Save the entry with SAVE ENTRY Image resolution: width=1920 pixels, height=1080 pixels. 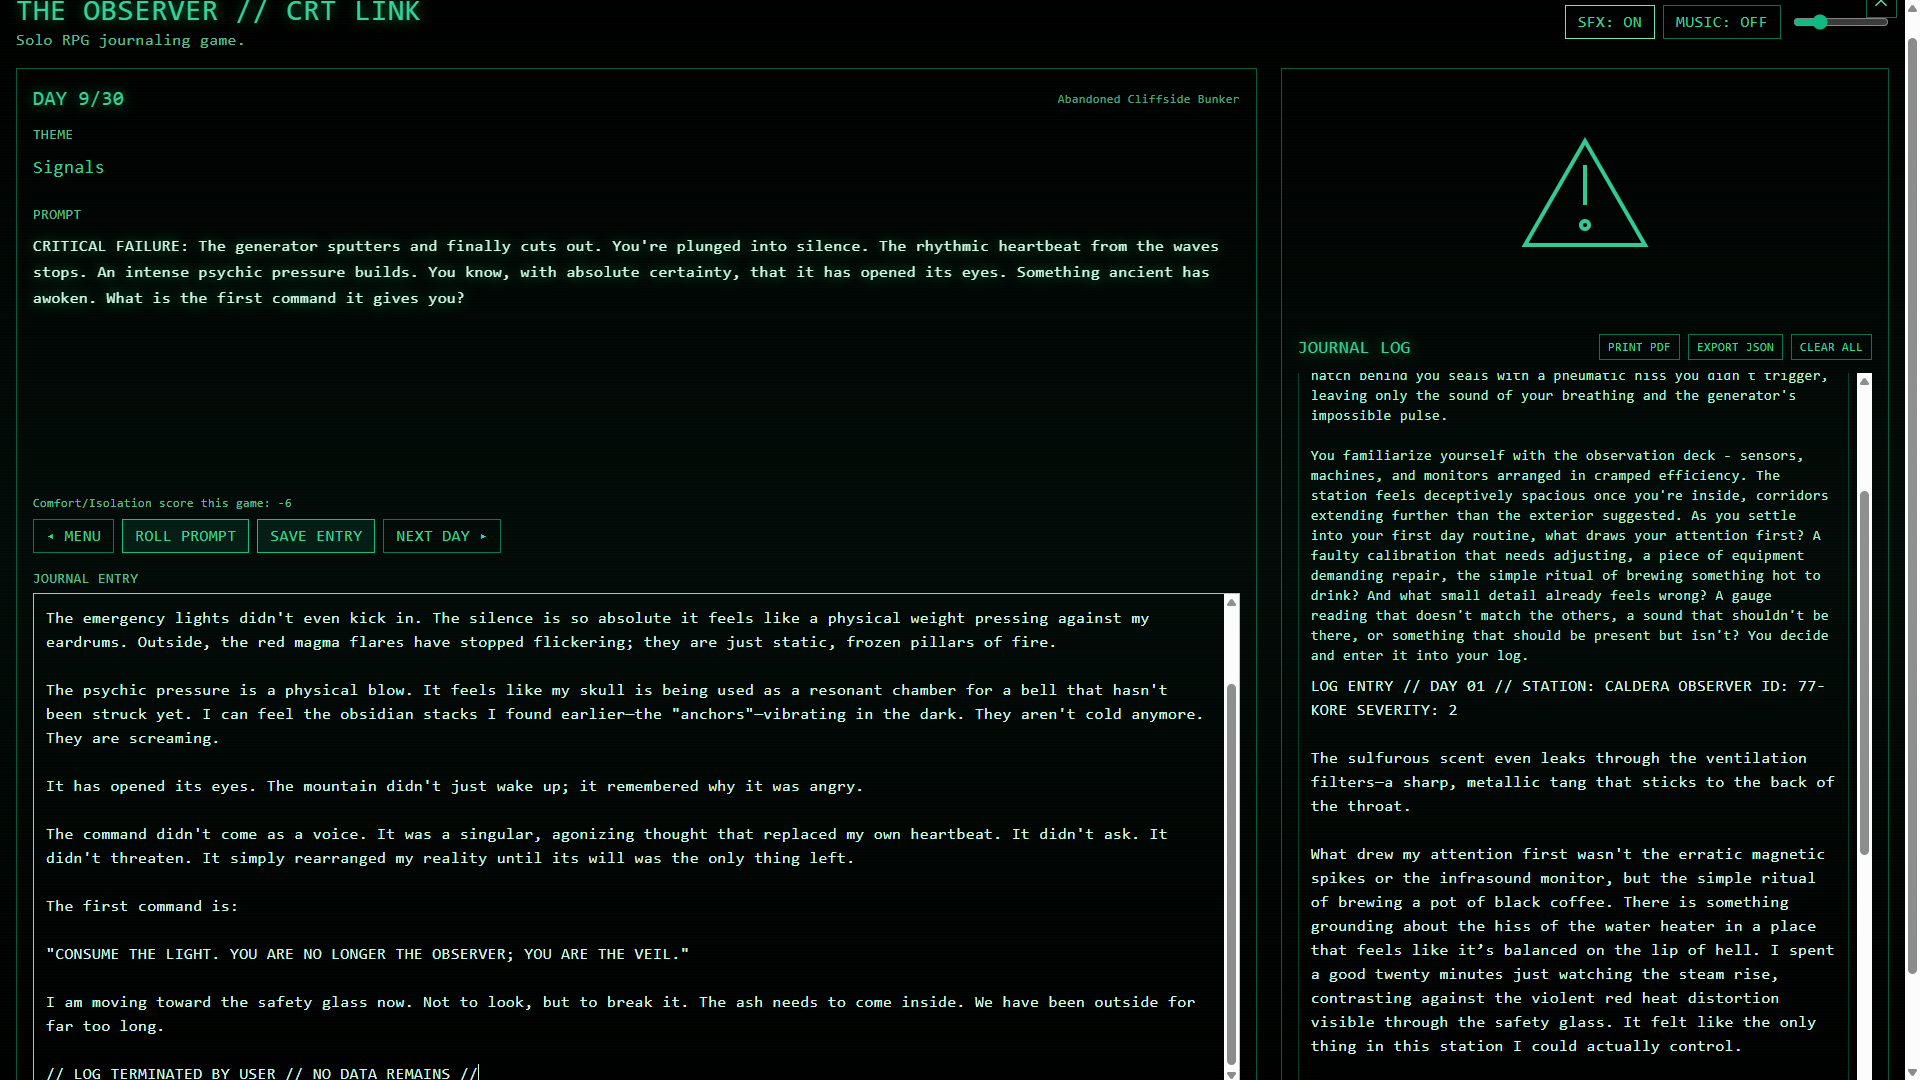(316, 536)
